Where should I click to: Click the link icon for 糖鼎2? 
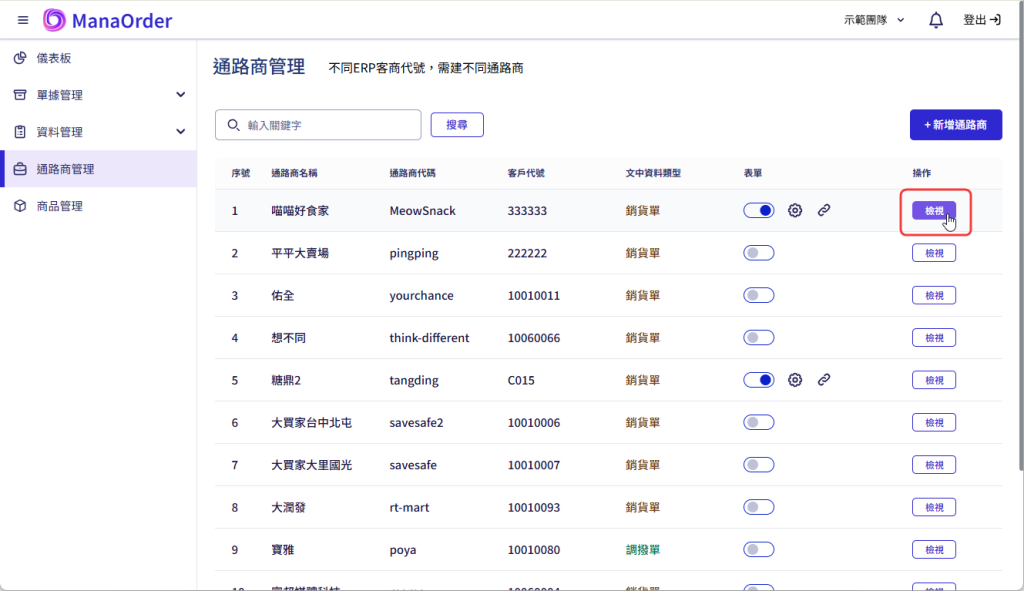(824, 380)
